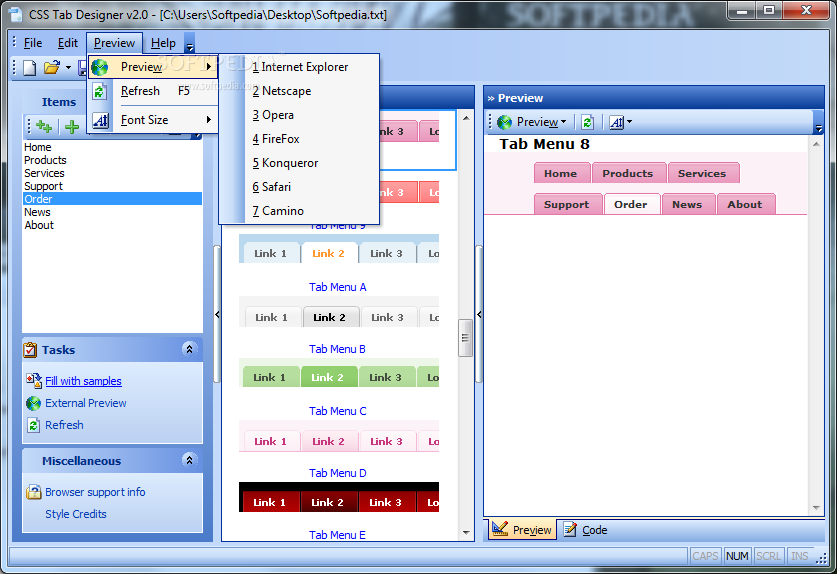837x574 pixels.
Task: Switch to the Code tab
Action: pyautogui.click(x=586, y=530)
